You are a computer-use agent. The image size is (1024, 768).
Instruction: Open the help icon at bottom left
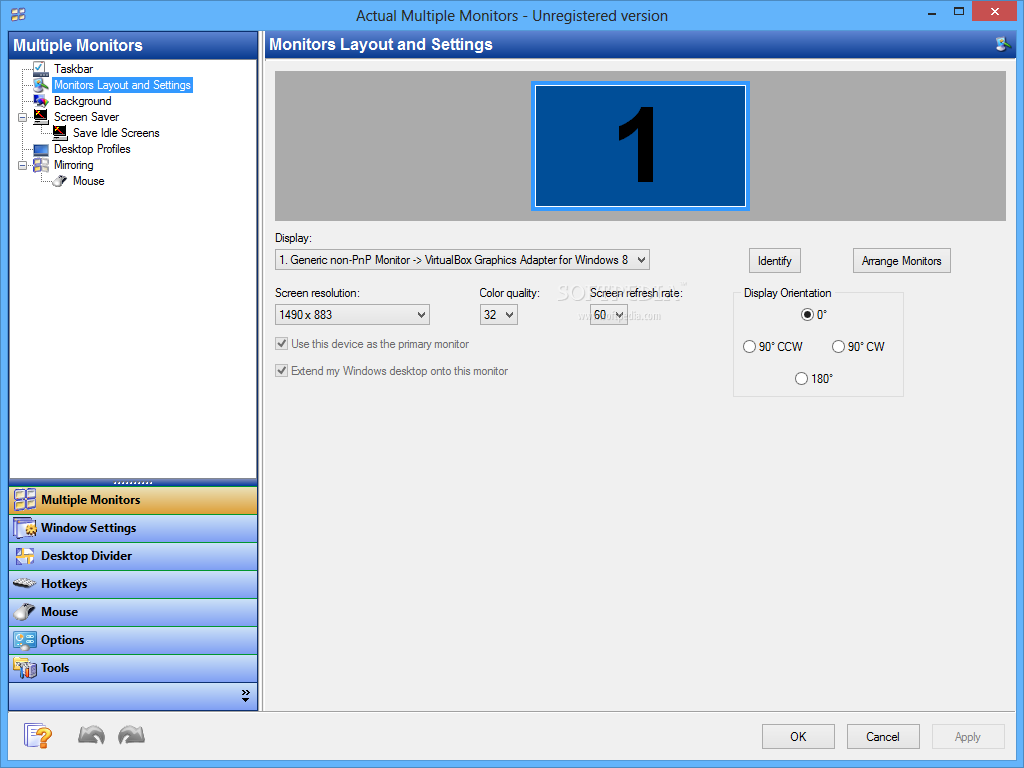[38, 735]
